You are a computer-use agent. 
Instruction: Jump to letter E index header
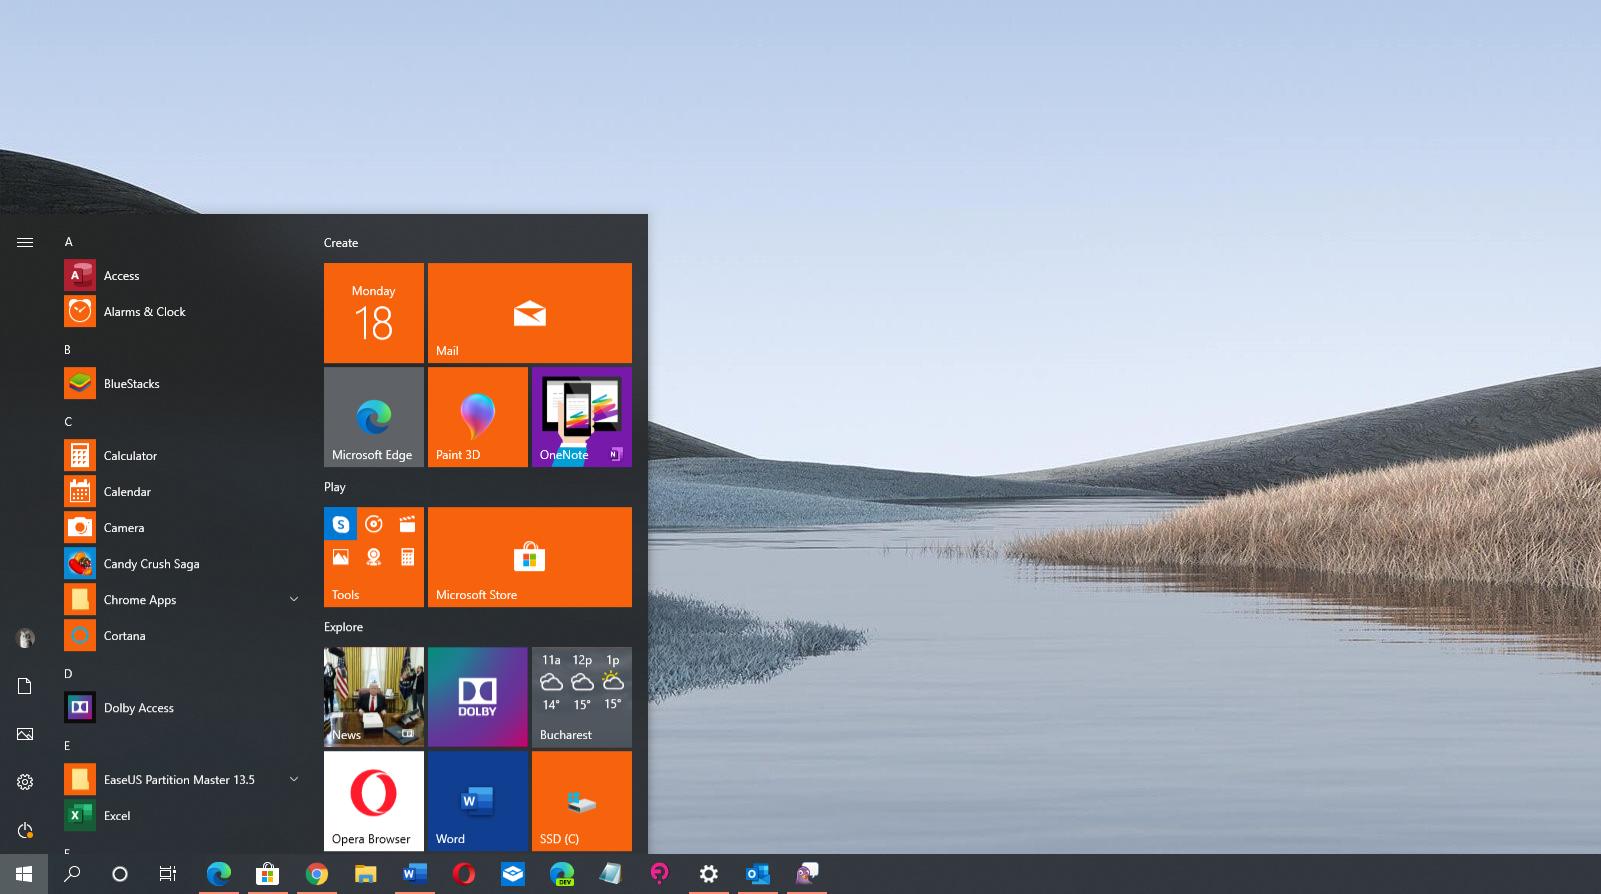(67, 746)
